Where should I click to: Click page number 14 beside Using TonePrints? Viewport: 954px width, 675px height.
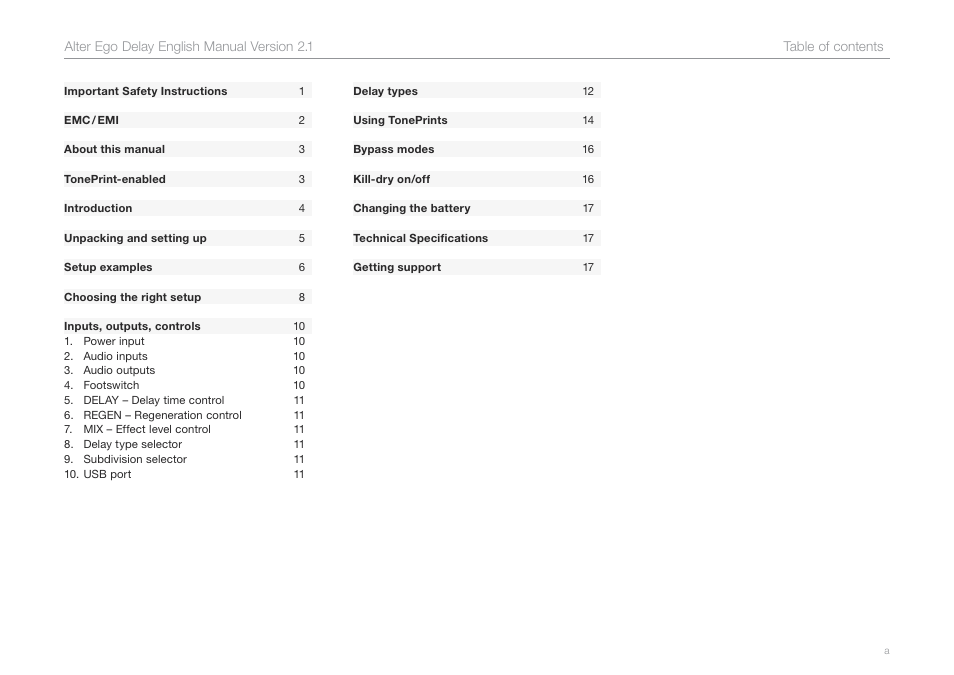click(x=588, y=121)
